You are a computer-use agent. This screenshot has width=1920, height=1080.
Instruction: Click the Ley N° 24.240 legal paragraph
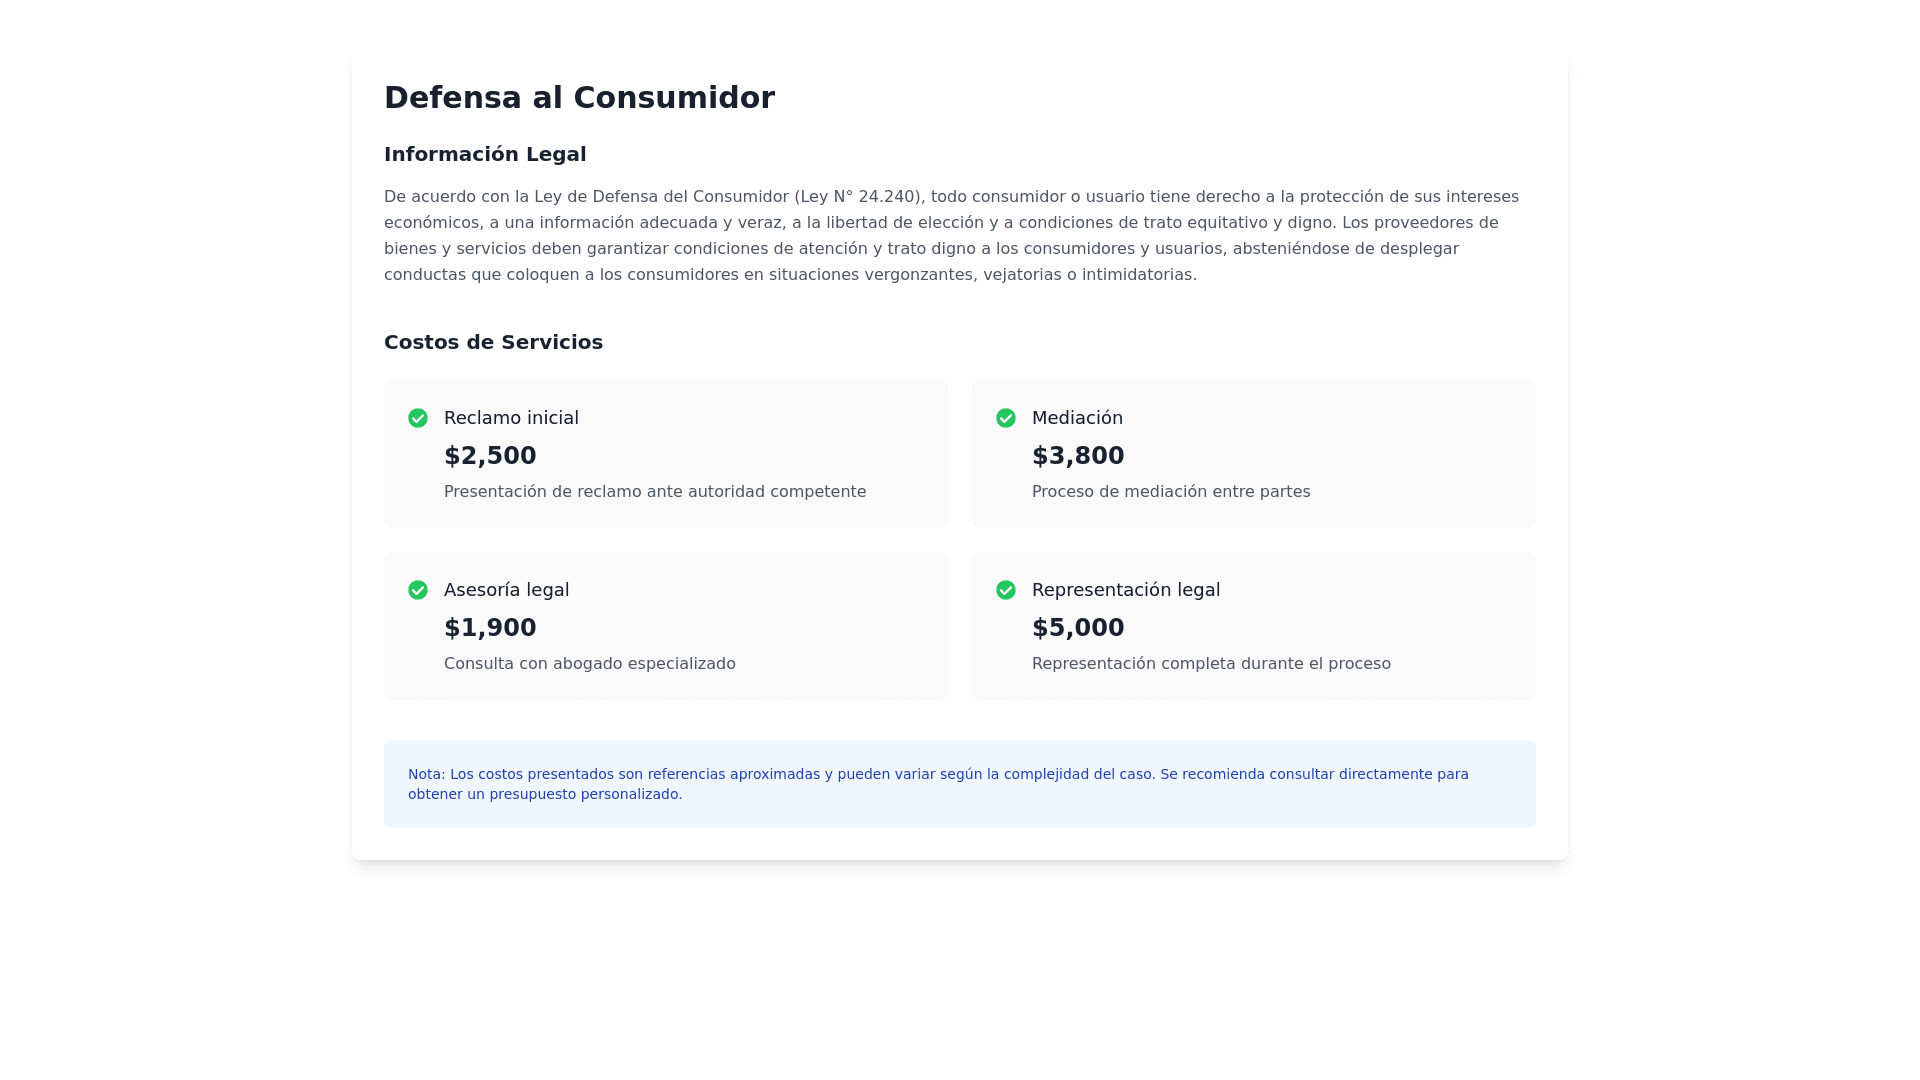point(950,236)
